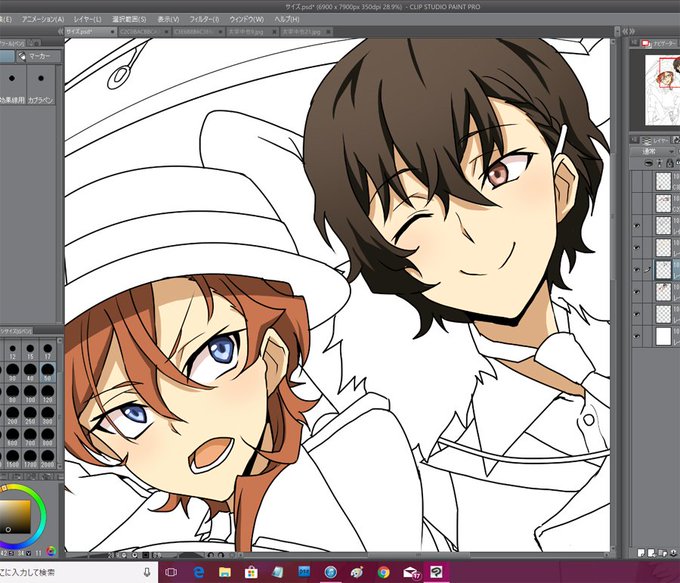Choose brush size 12 preset
The width and height of the screenshot is (680, 583).
coord(13,351)
